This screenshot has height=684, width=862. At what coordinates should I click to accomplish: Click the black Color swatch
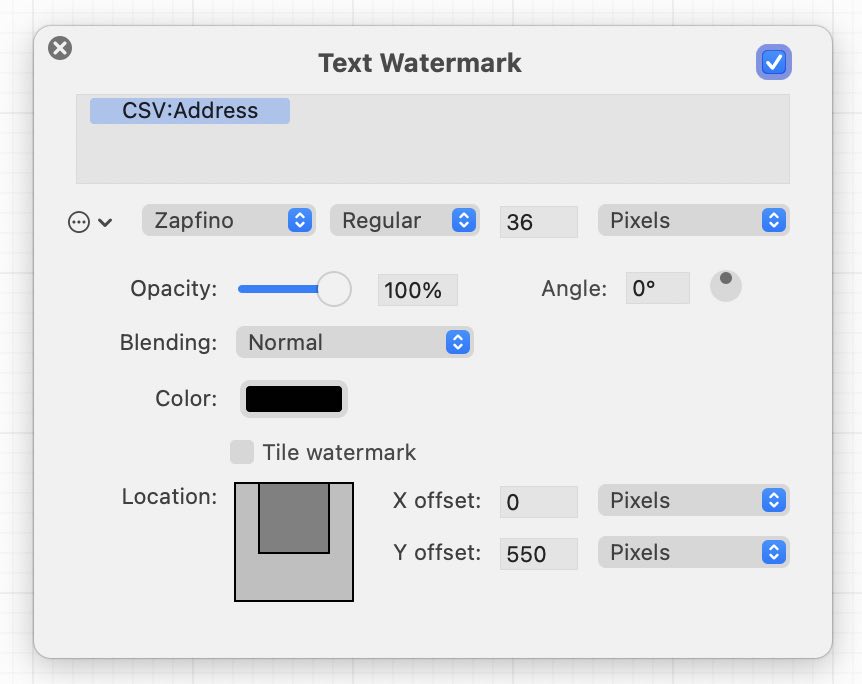pyautogui.click(x=294, y=399)
